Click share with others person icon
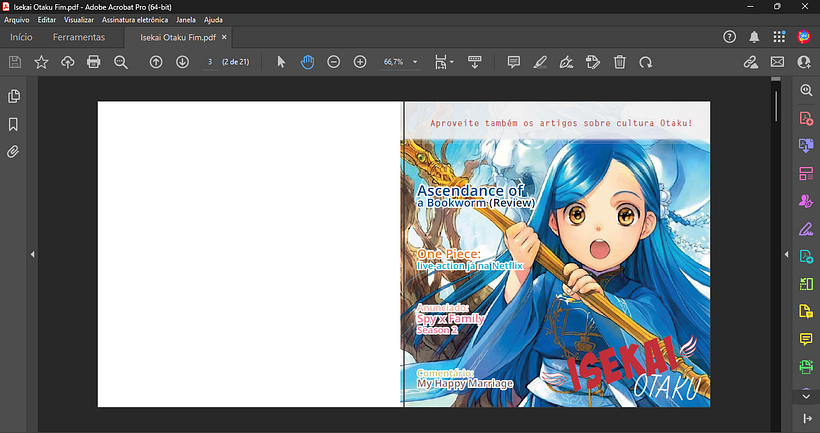This screenshot has height=433, width=820. 804,62
